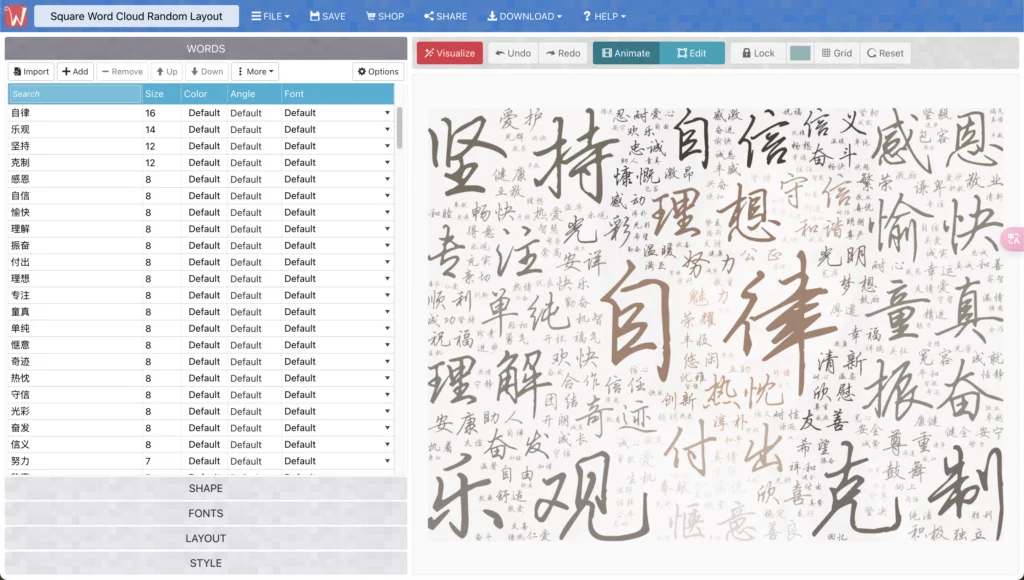Expand the STYLE panel
The height and width of the screenshot is (580, 1024).
pyautogui.click(x=206, y=563)
